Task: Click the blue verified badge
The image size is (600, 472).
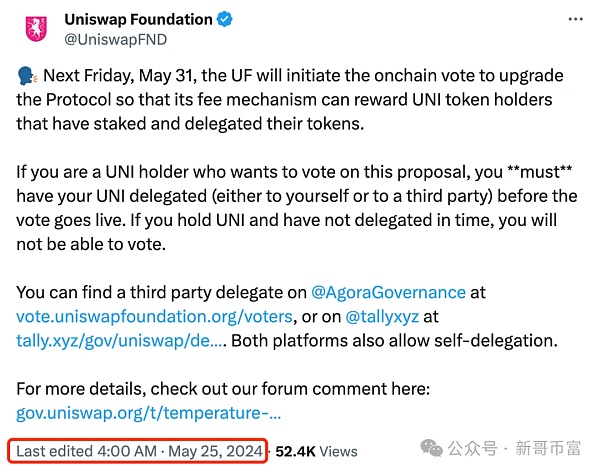Action: click(228, 20)
